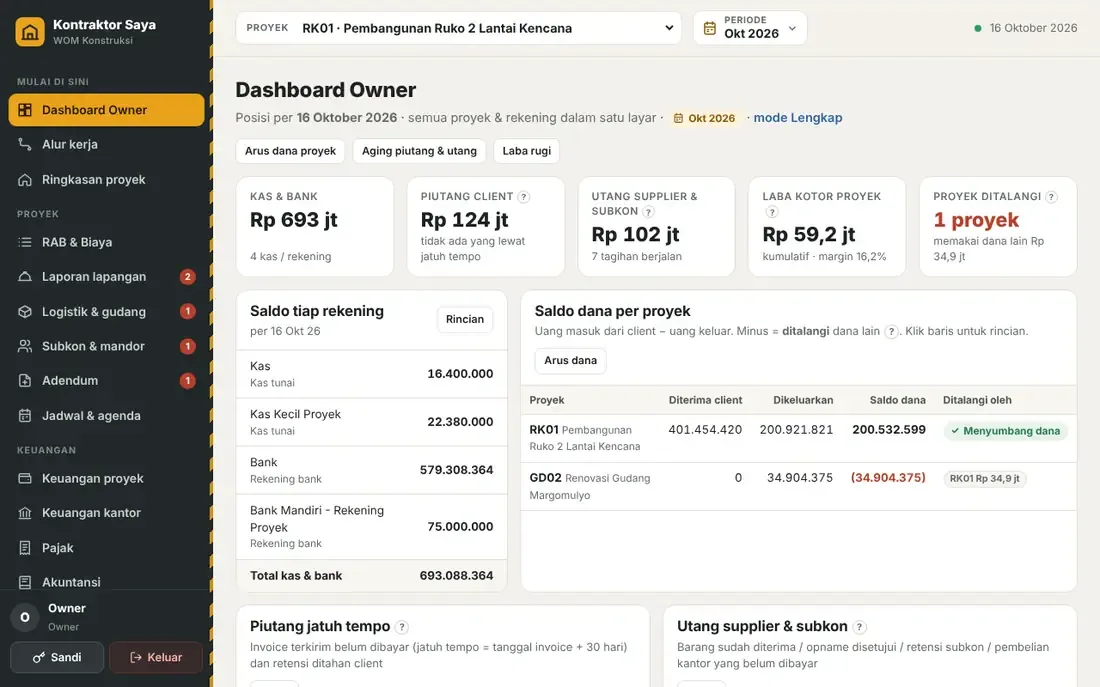
Task: Click the GD02 Renovasi Gudang Margomulyo row
Action: (798, 486)
